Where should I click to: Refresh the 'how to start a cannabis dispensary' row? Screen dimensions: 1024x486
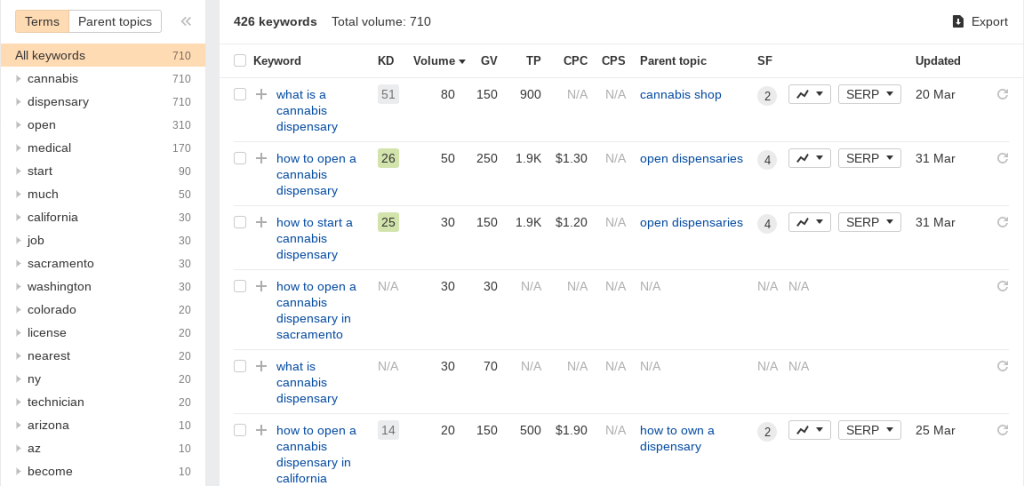click(1002, 222)
